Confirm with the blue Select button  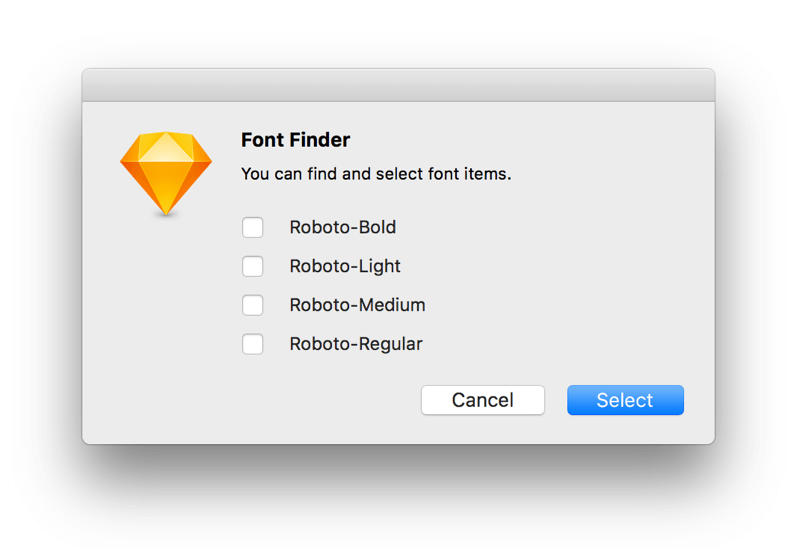point(626,400)
